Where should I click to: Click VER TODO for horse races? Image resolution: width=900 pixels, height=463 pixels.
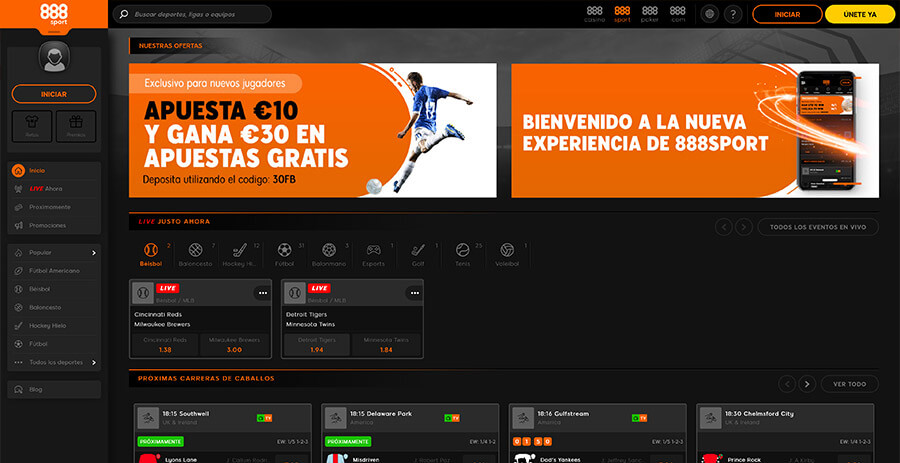pos(849,384)
